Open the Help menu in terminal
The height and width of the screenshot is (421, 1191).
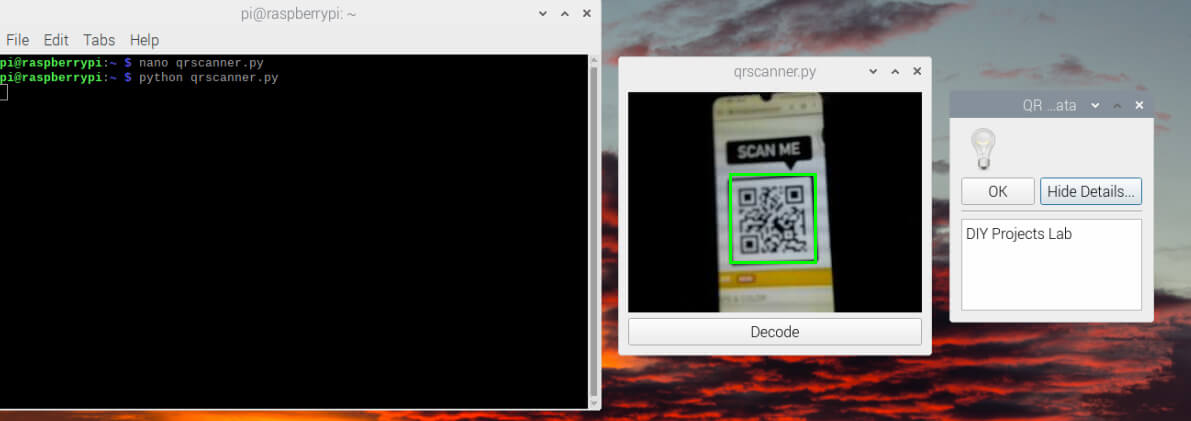coord(144,40)
